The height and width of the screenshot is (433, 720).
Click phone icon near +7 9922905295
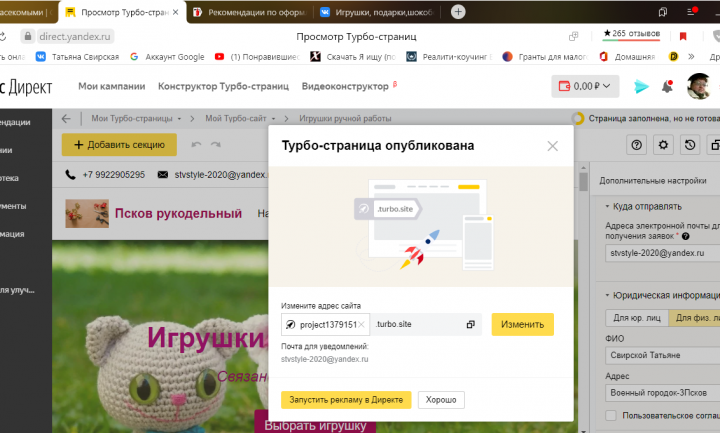70,174
